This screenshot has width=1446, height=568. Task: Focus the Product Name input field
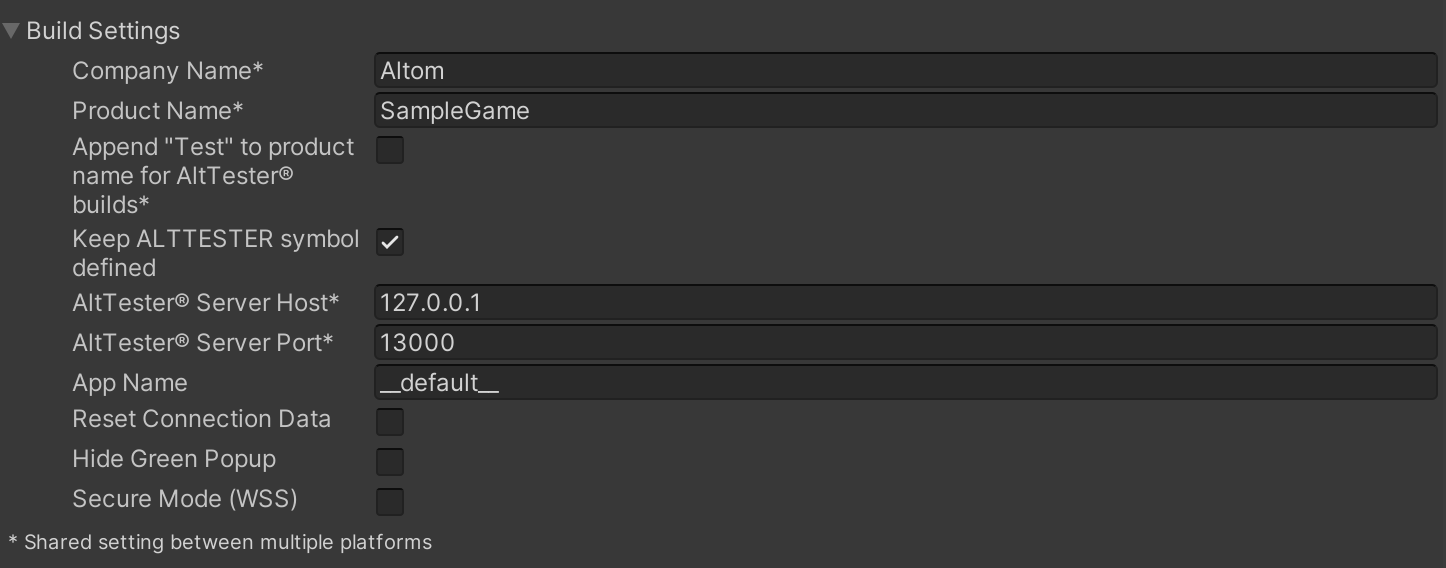click(905, 111)
